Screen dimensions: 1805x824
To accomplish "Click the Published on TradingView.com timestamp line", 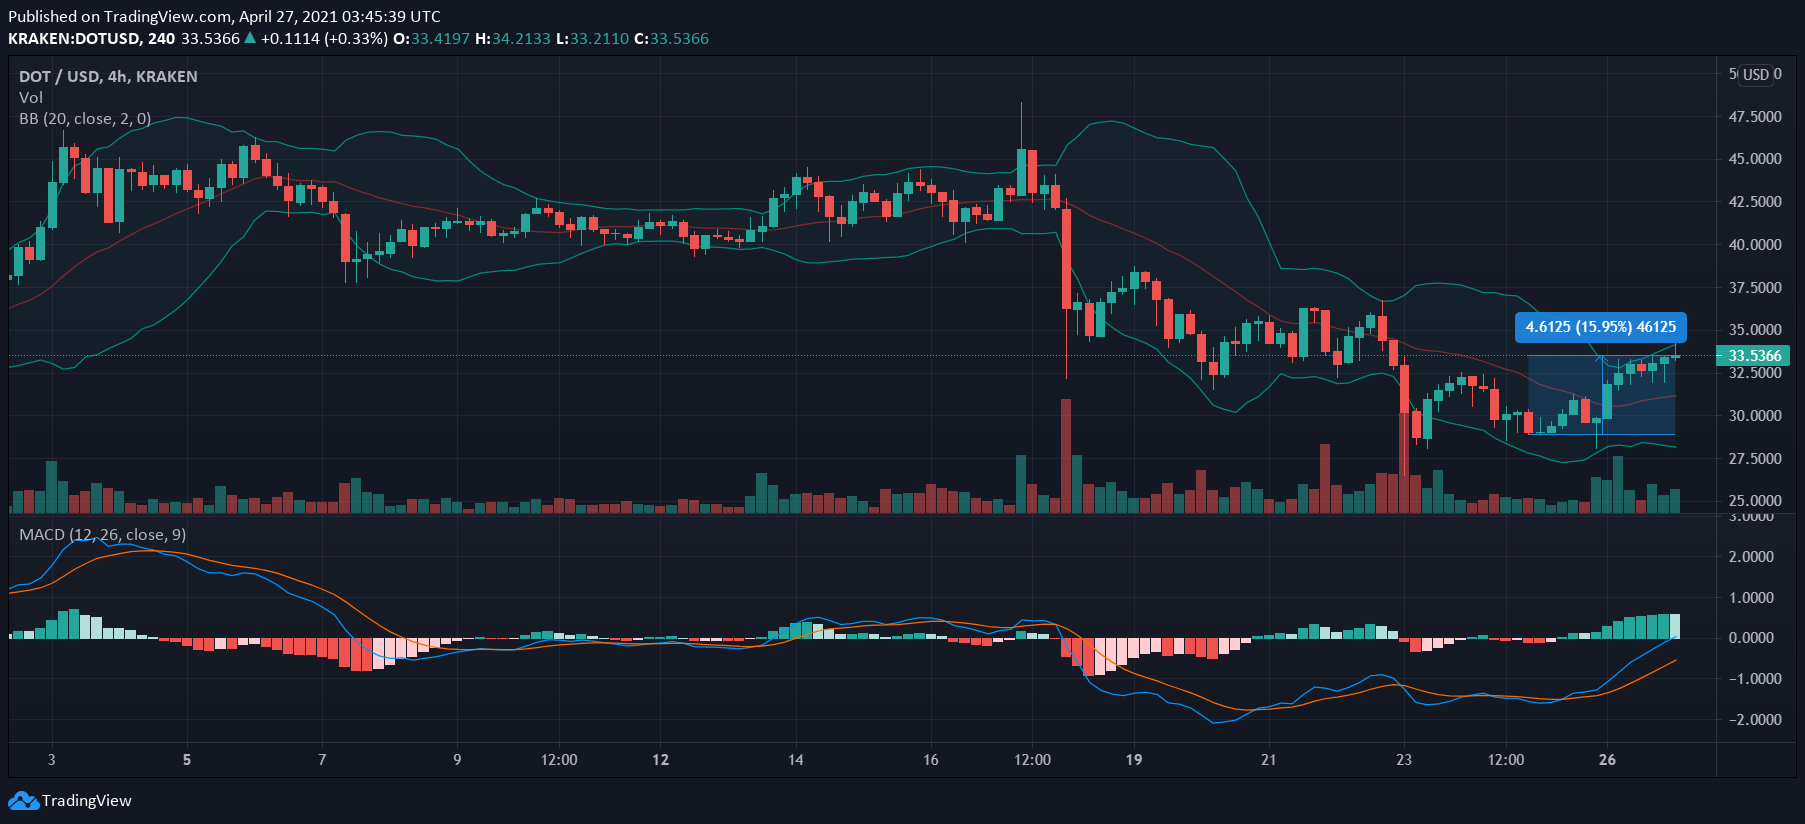I will [224, 16].
